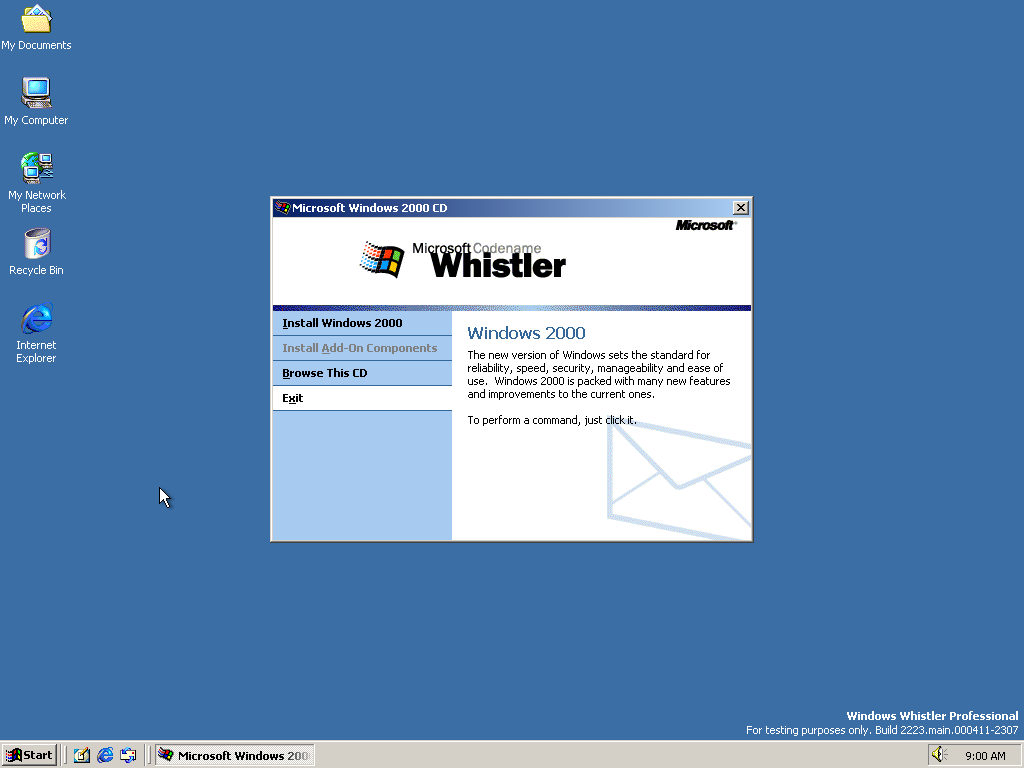Choose Exit in the CD menu
The image size is (1024, 768).
(x=362, y=398)
